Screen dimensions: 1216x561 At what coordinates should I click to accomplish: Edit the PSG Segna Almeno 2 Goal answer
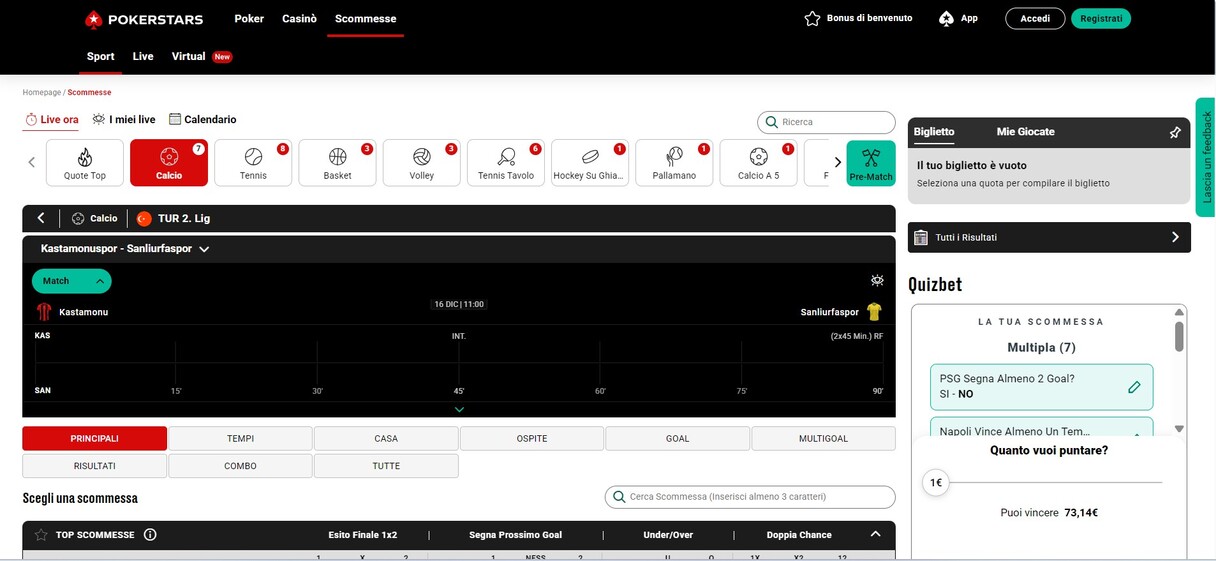pos(1134,387)
